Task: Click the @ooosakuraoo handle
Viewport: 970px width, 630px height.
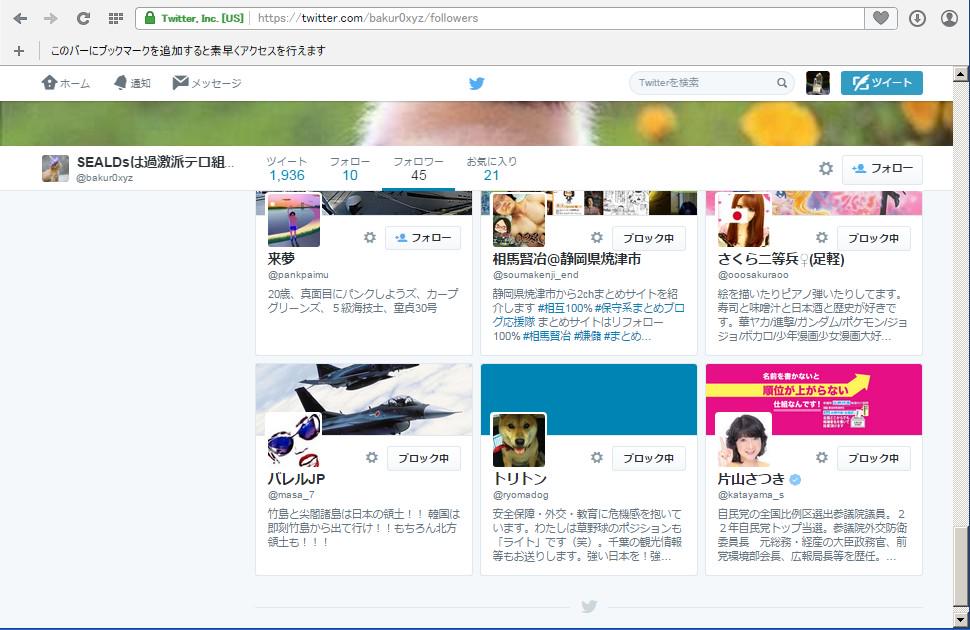Action: point(753,275)
